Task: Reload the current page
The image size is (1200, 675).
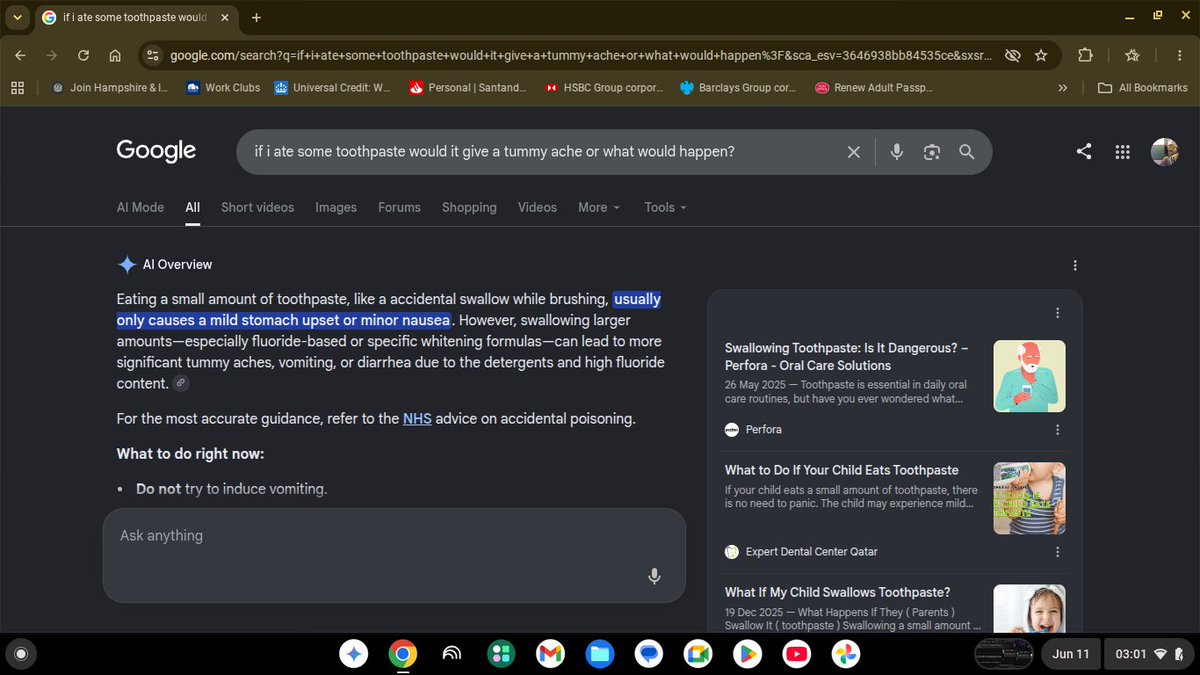Action: (x=84, y=56)
